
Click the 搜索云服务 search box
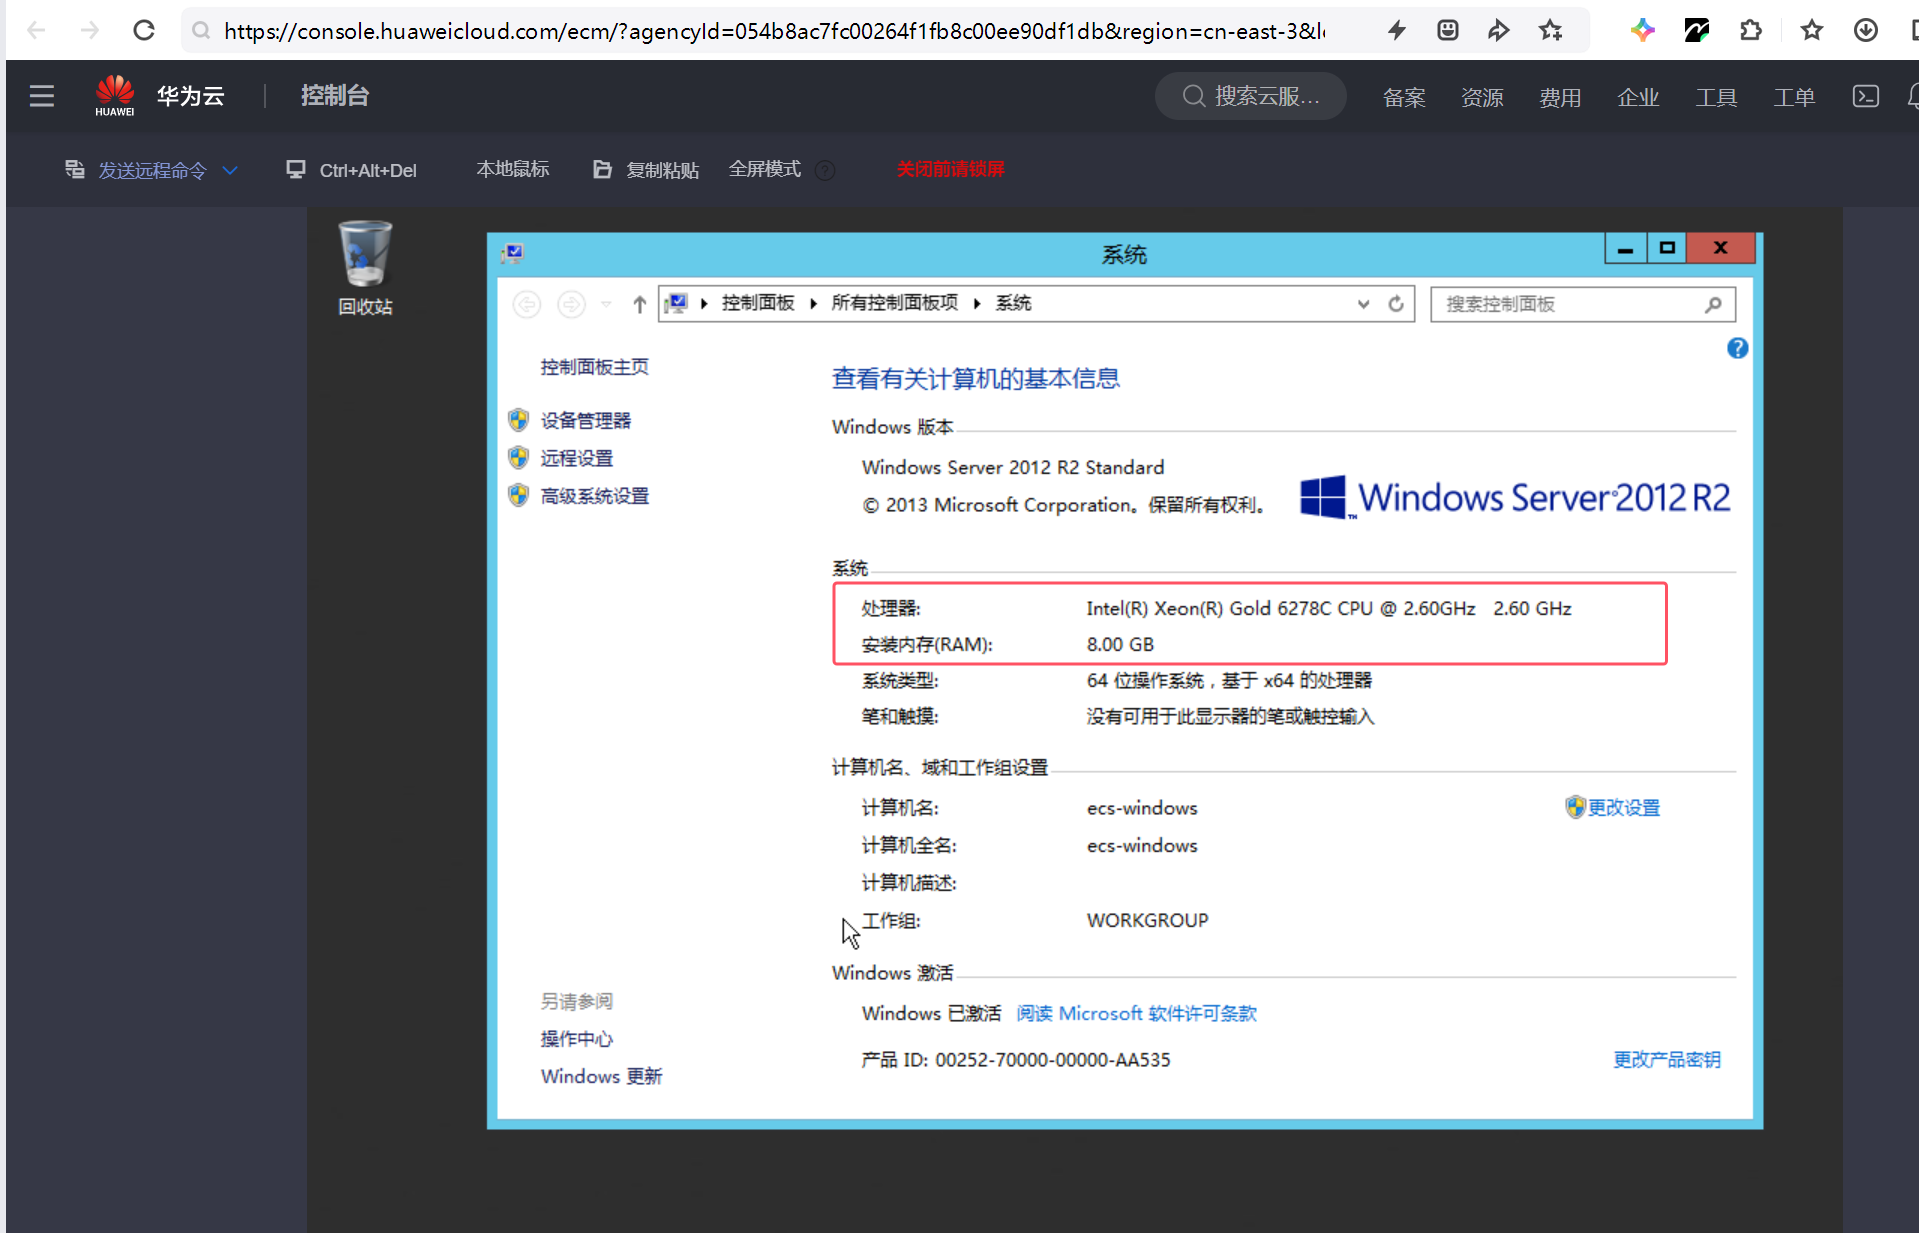coord(1251,96)
